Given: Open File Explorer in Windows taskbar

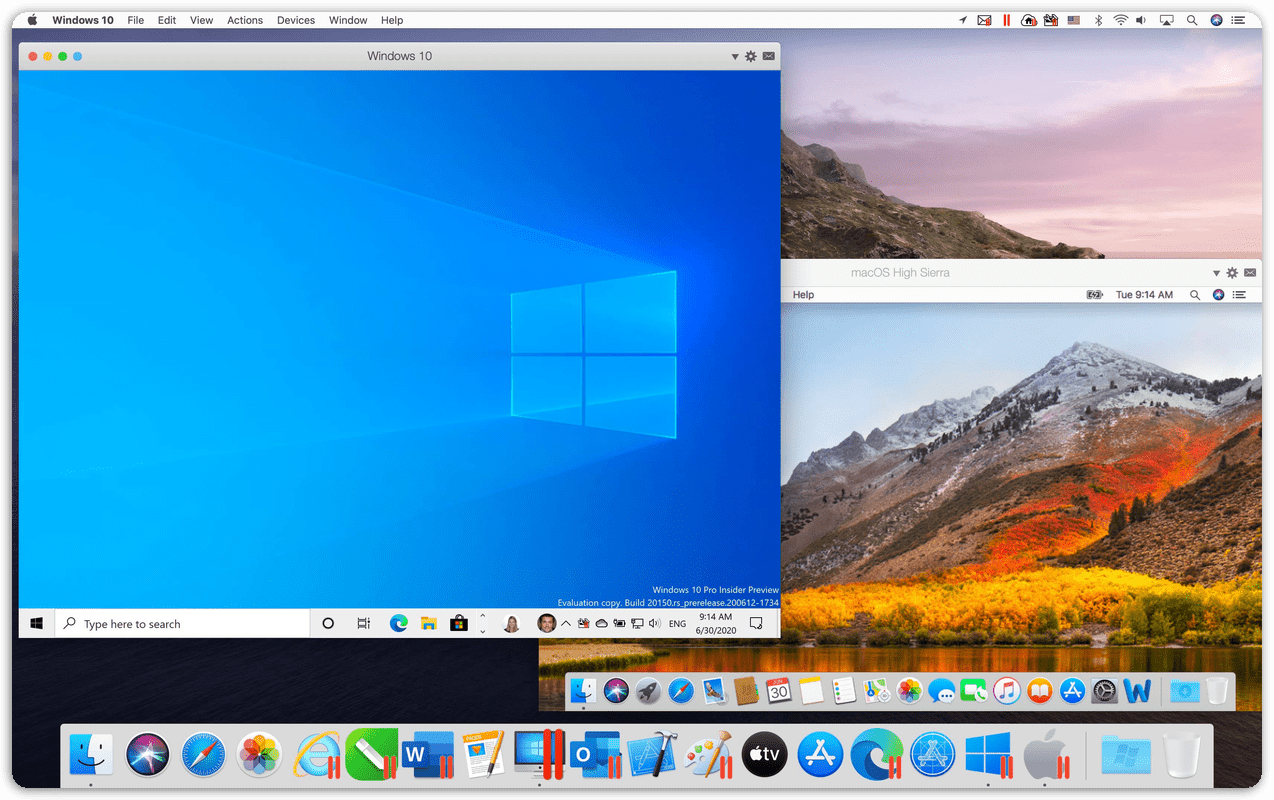Looking at the screenshot, I should (x=429, y=623).
